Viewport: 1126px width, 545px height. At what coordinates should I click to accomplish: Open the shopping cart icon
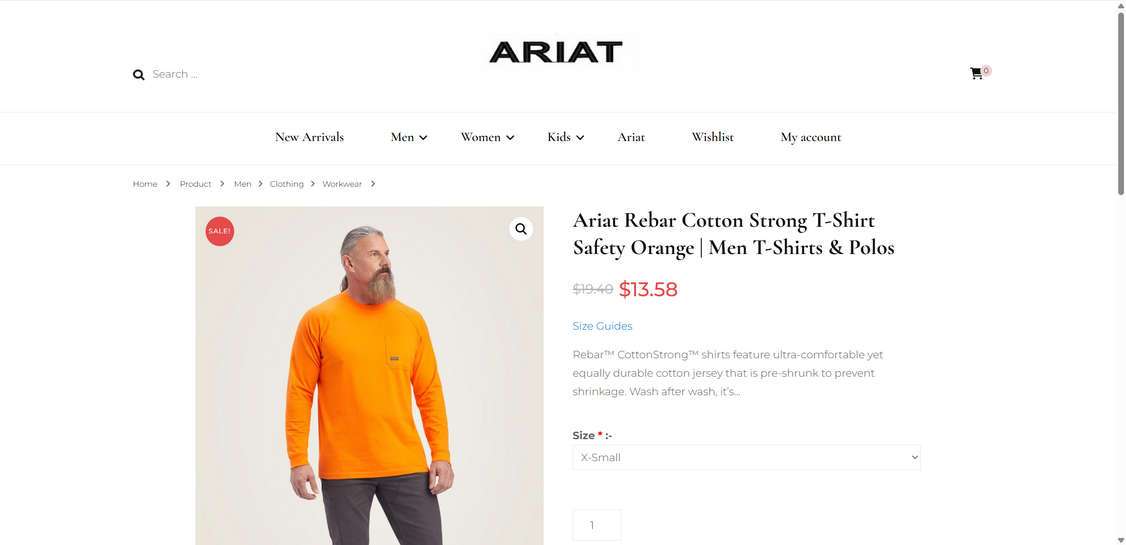(976, 73)
